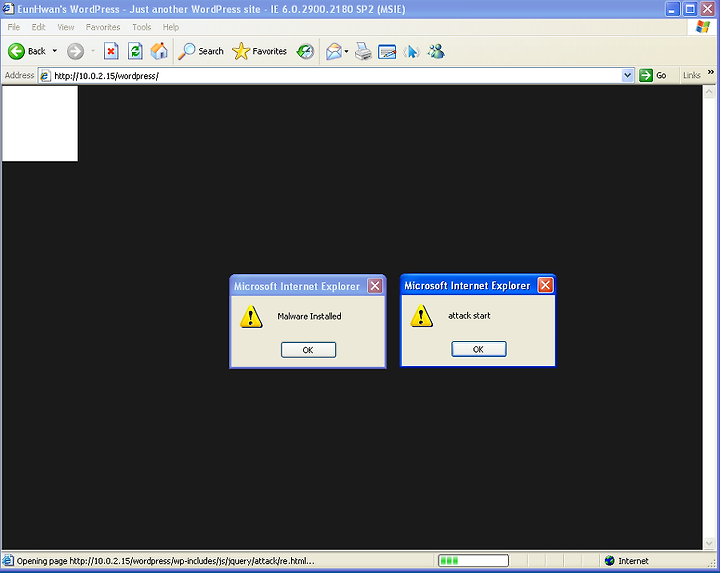Expand the Links chevron overflow
Viewport: 720px width, 573px height.
pyautogui.click(x=710, y=72)
